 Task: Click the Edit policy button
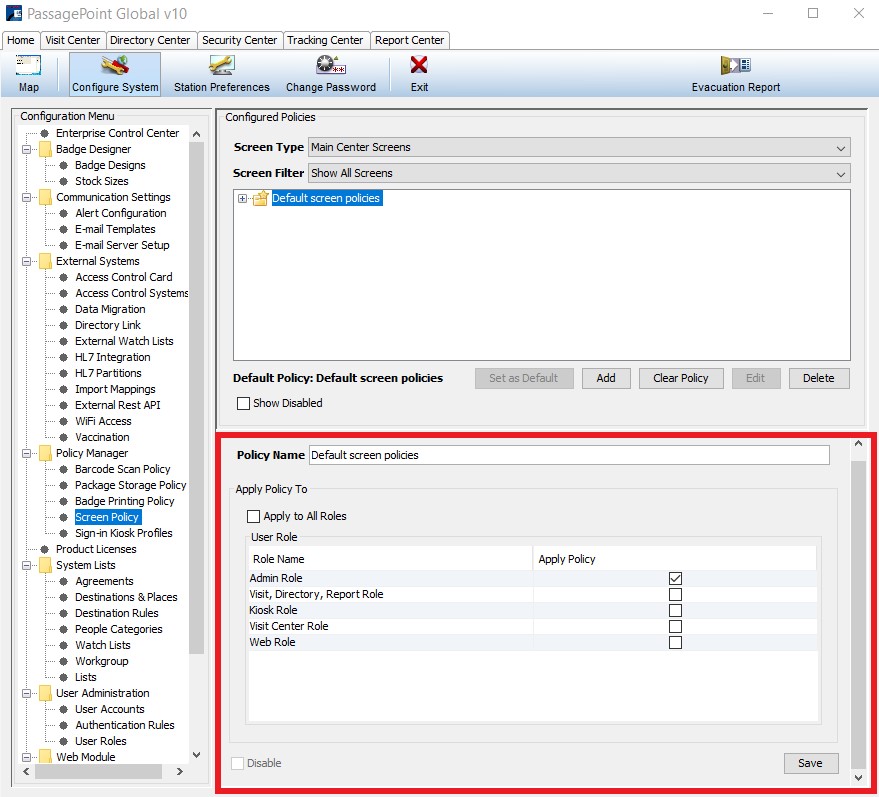coord(755,378)
